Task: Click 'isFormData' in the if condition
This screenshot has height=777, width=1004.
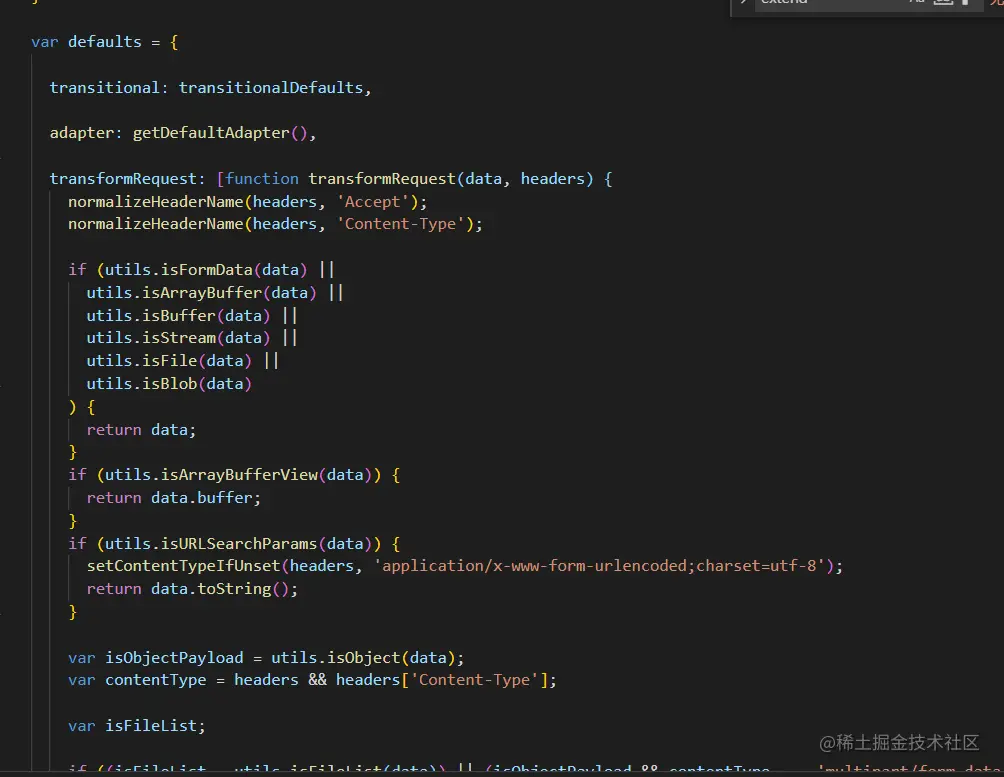Action: 206,270
